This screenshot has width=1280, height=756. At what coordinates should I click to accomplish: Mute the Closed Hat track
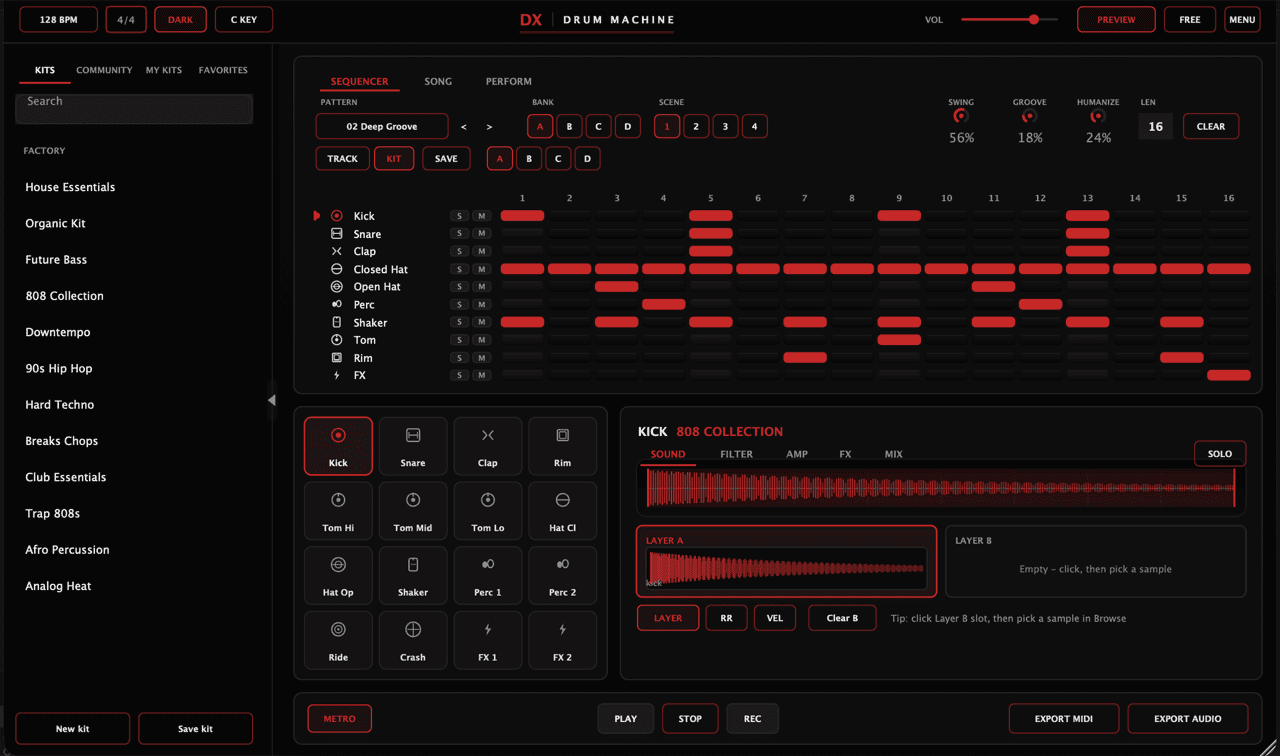481,269
